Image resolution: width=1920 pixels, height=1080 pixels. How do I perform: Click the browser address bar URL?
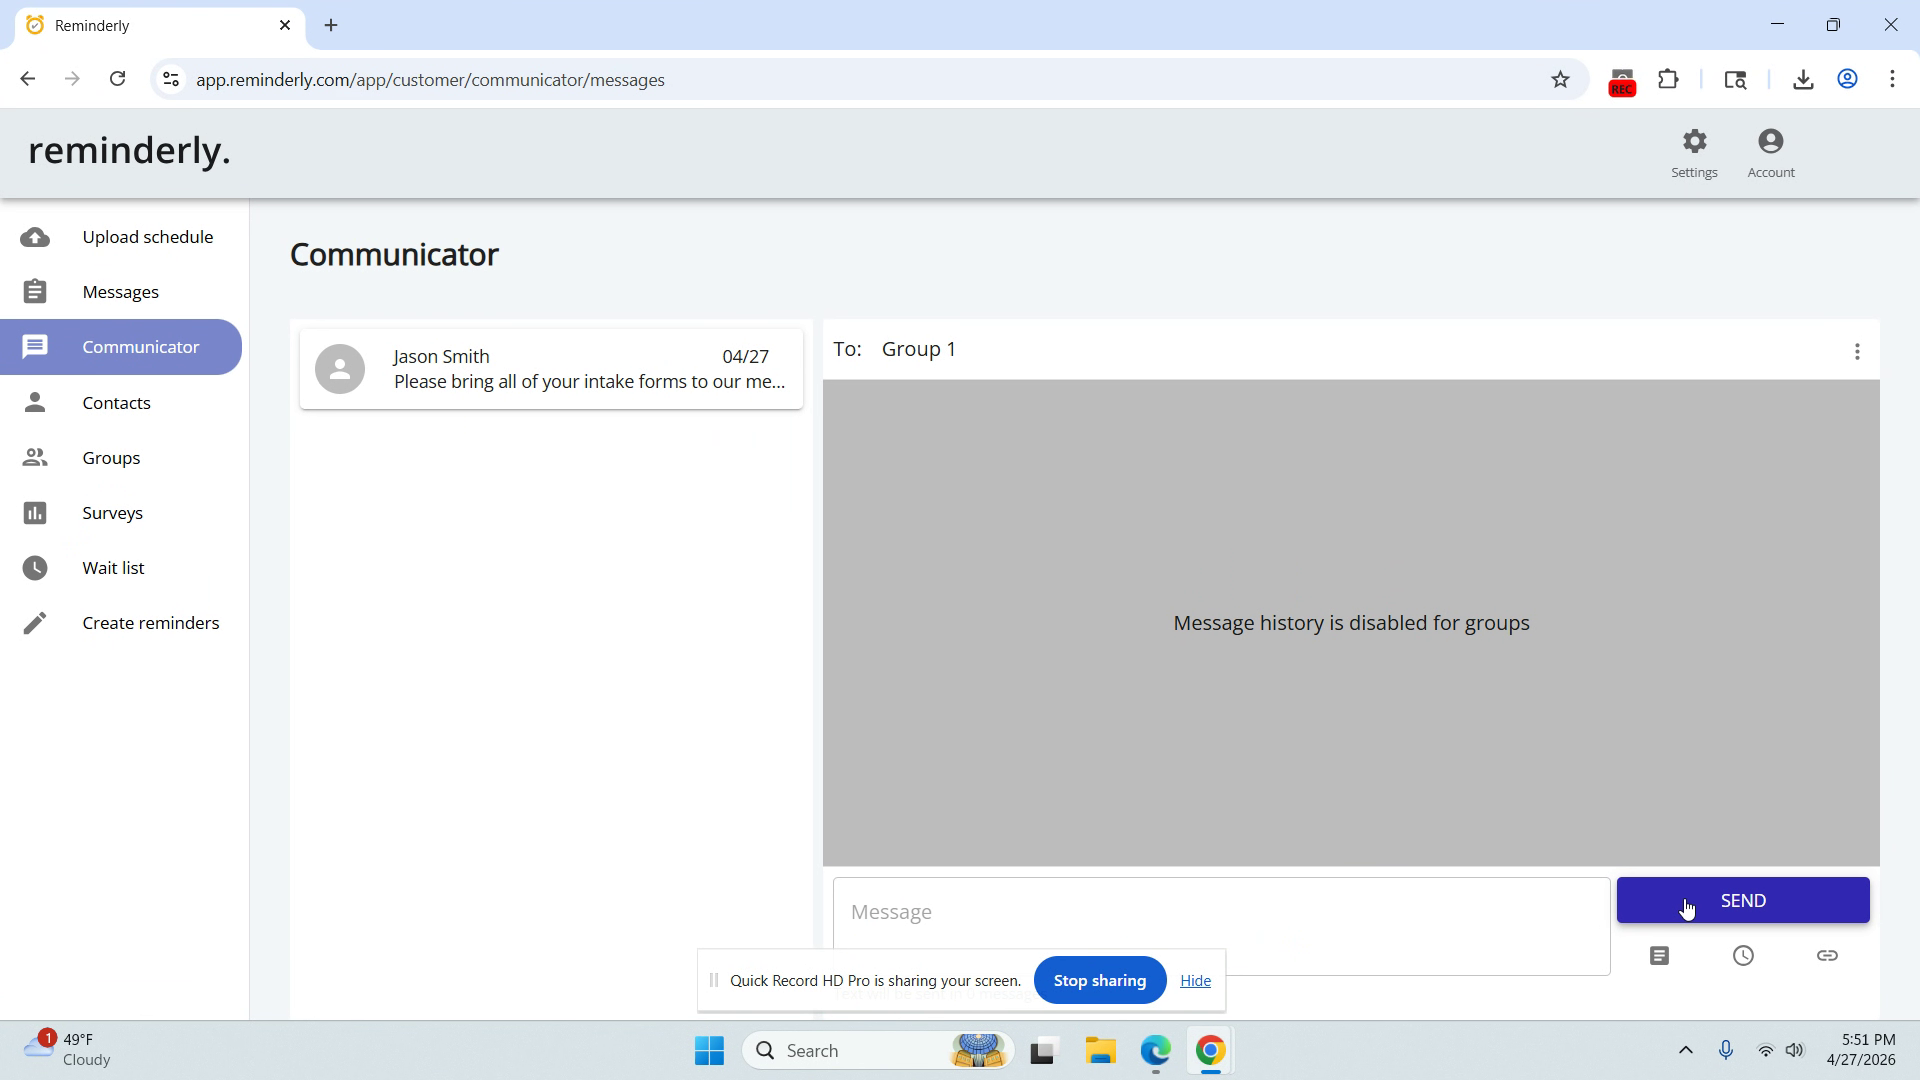[430, 80]
